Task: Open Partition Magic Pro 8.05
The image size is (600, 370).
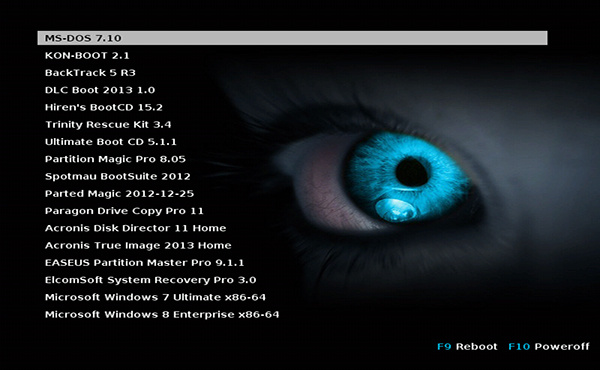Action: point(115,159)
